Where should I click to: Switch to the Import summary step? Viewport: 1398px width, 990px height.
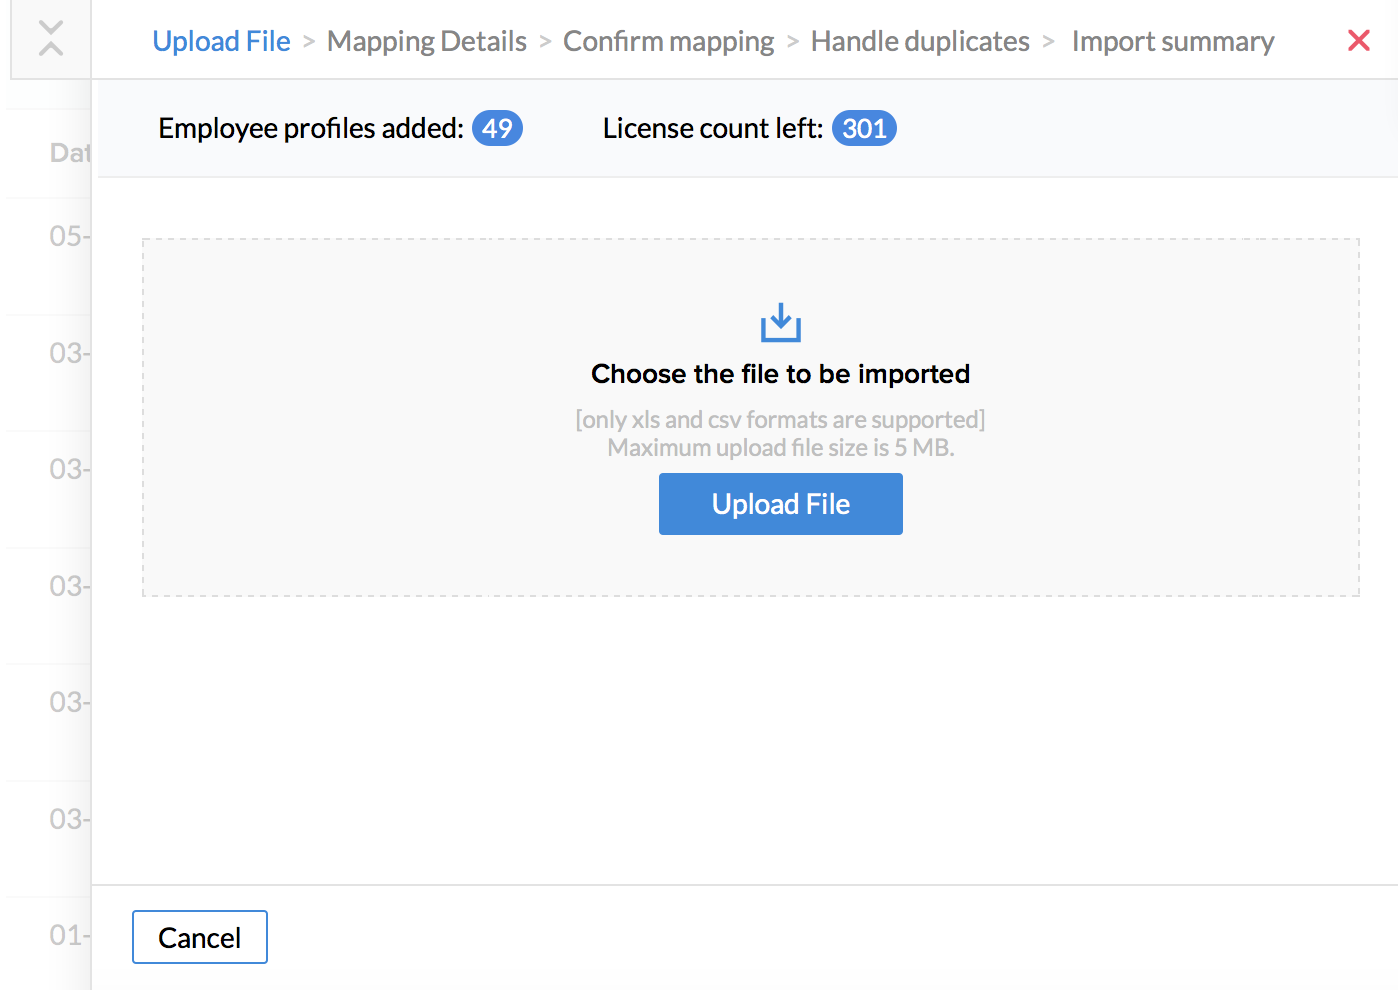[1173, 41]
